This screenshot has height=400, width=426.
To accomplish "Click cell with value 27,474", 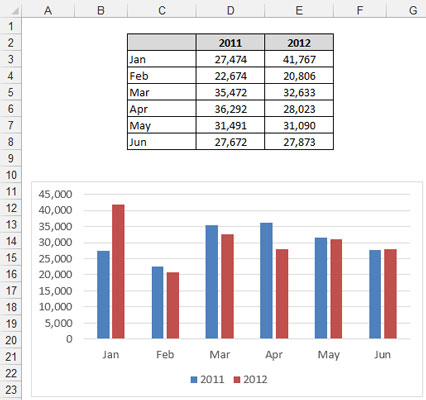I will [230, 59].
